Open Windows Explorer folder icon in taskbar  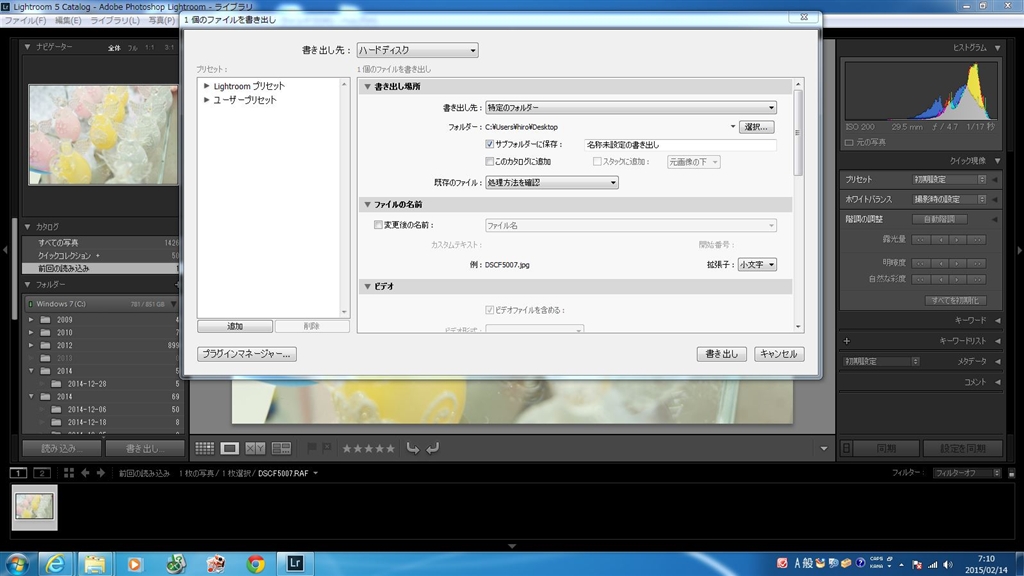(x=95, y=564)
